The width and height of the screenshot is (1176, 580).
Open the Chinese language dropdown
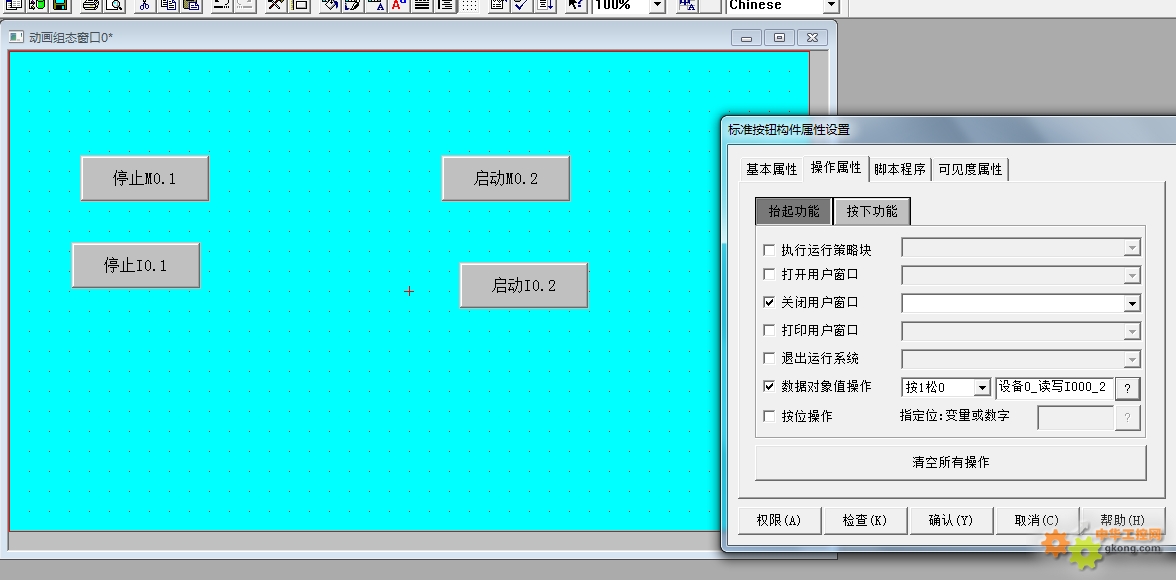(830, 5)
